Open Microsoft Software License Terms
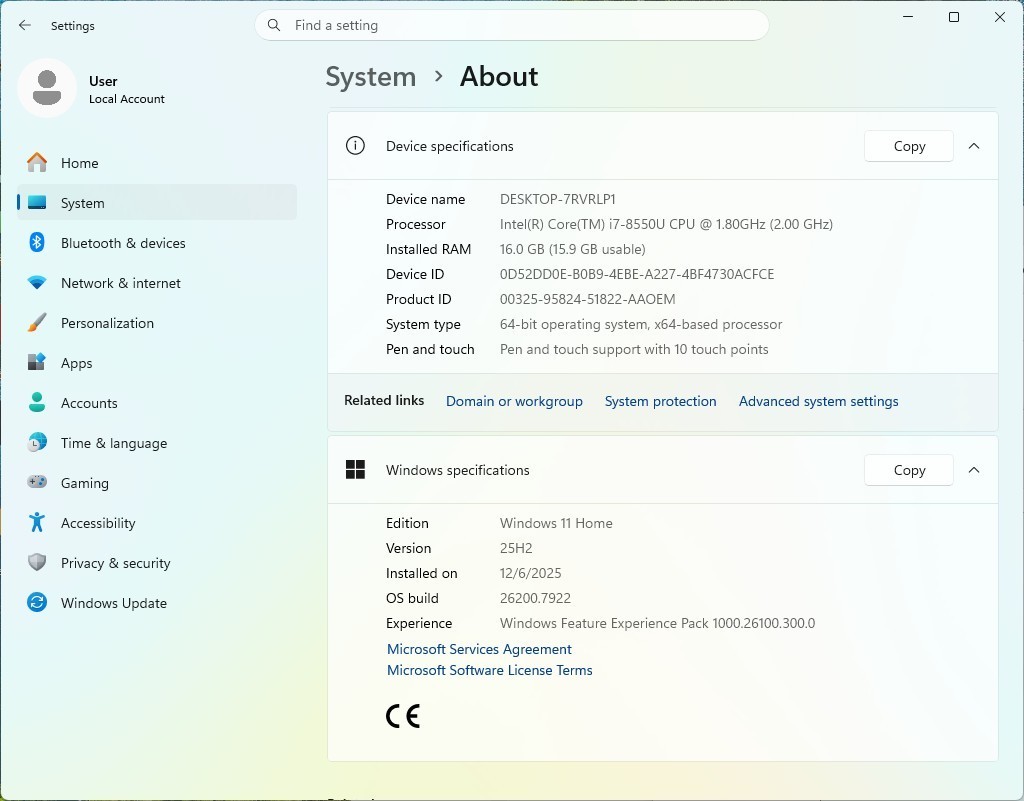This screenshot has width=1024, height=801. pos(489,670)
